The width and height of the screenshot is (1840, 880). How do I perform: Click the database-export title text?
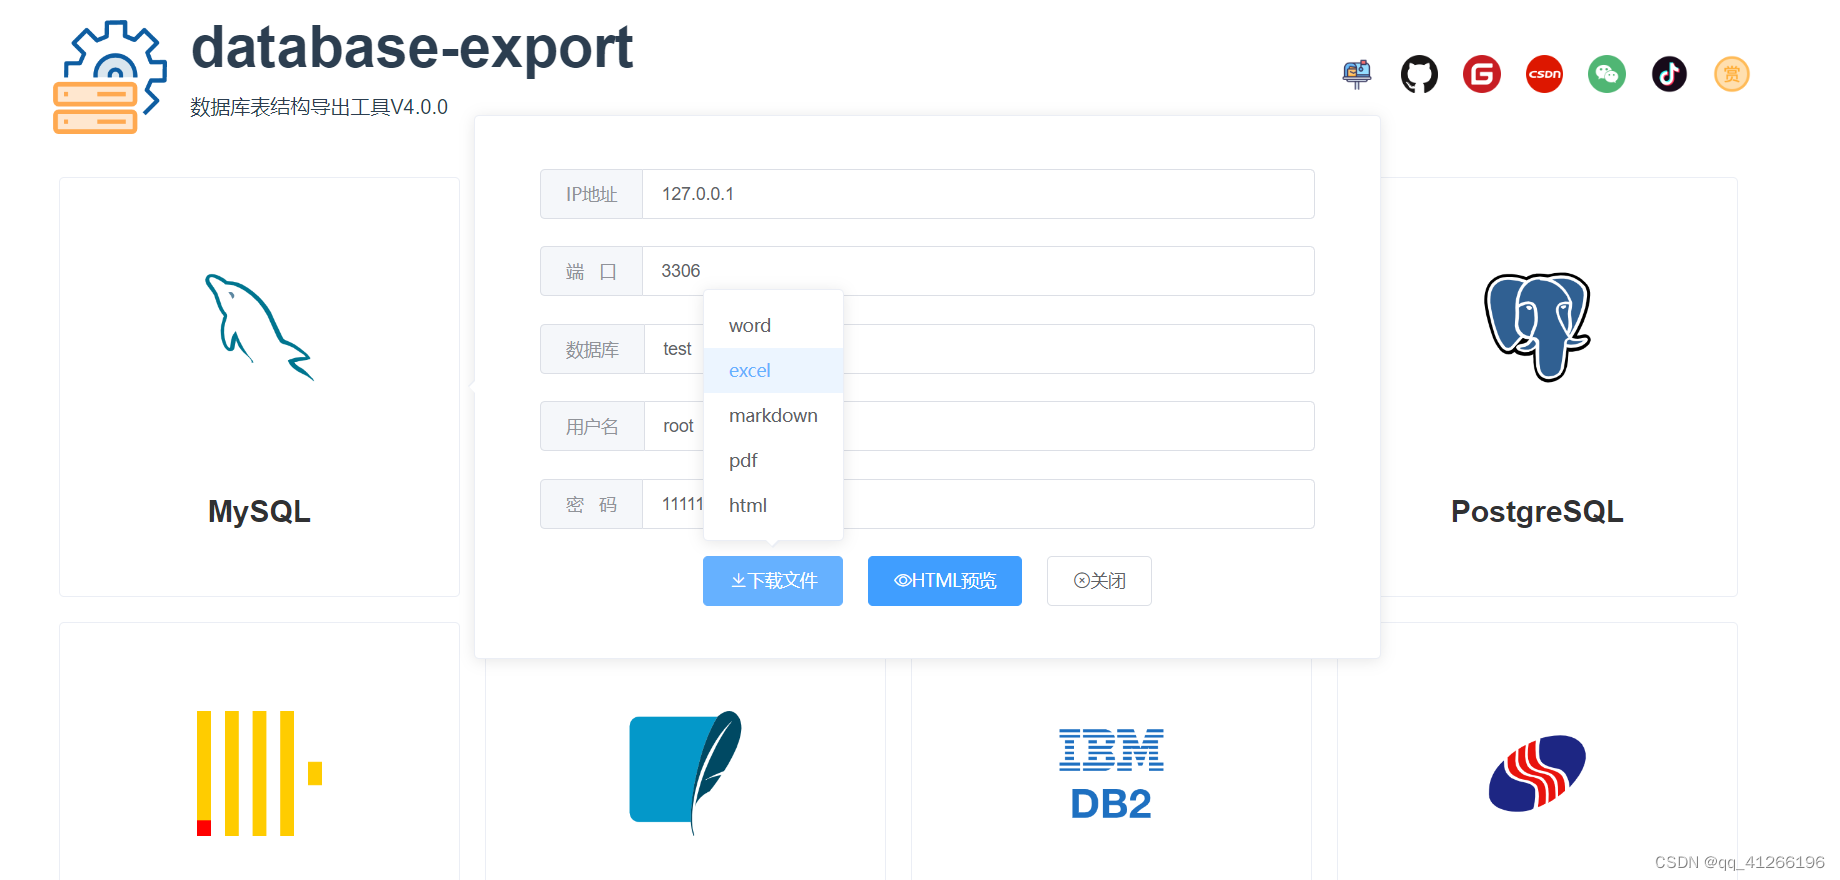[412, 48]
